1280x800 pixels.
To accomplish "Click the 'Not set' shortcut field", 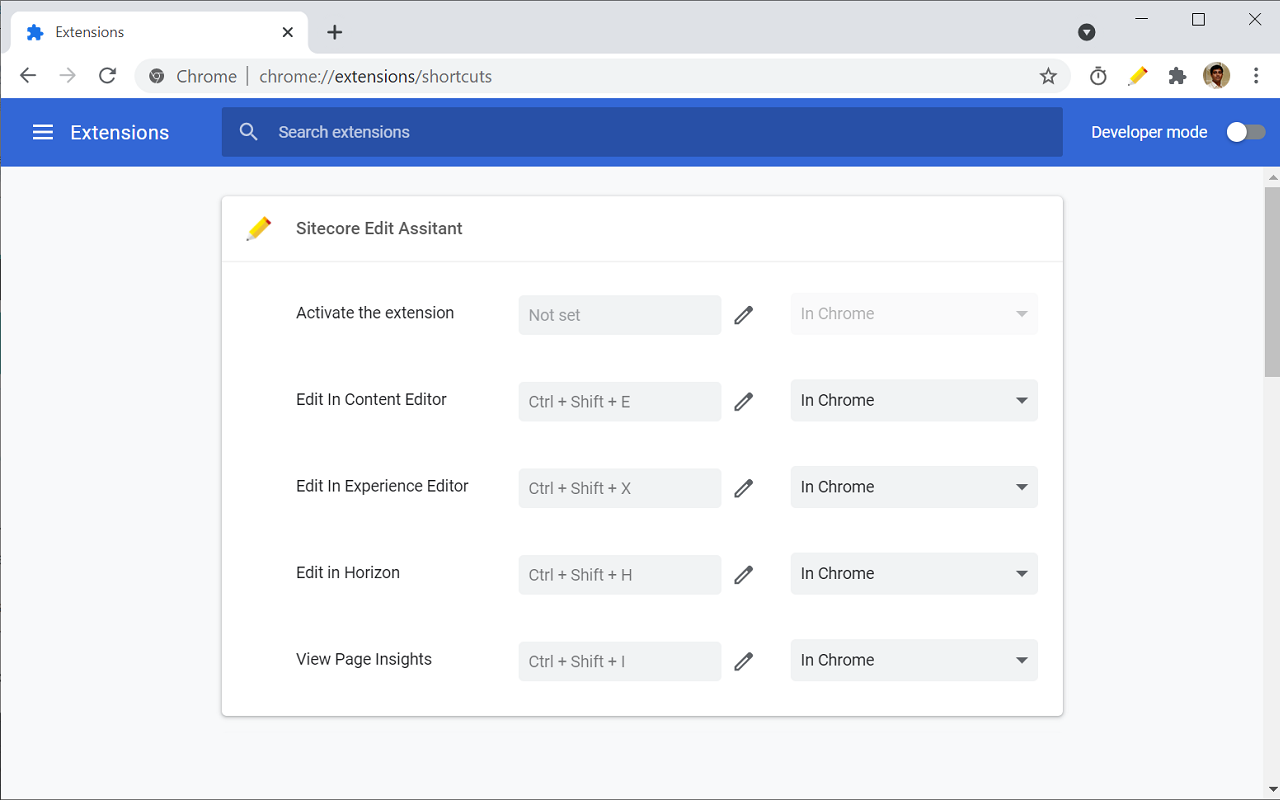I will pyautogui.click(x=620, y=315).
